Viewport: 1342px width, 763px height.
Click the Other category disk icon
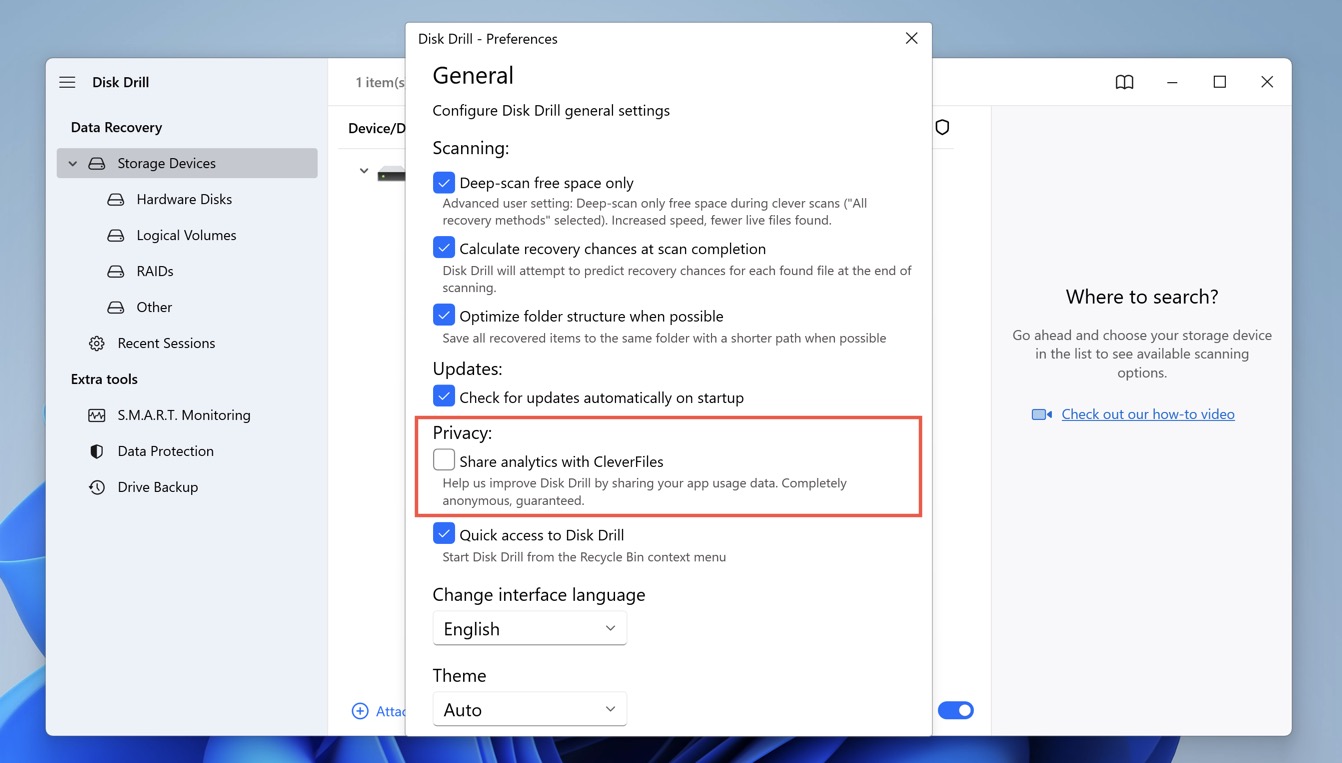(116, 307)
